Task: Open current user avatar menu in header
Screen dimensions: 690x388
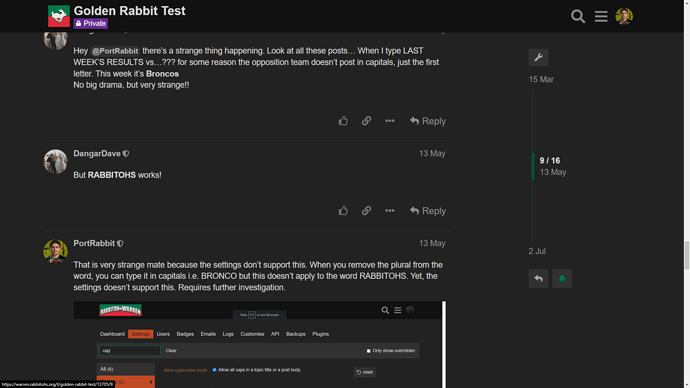Action: pos(624,16)
